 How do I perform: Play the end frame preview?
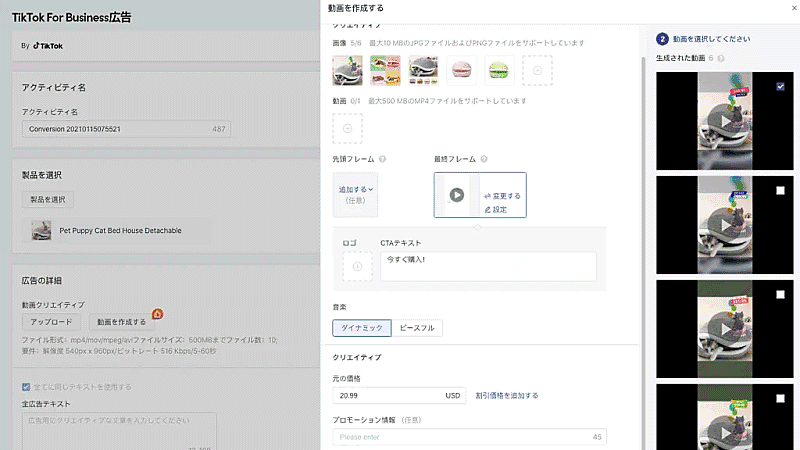click(x=457, y=195)
